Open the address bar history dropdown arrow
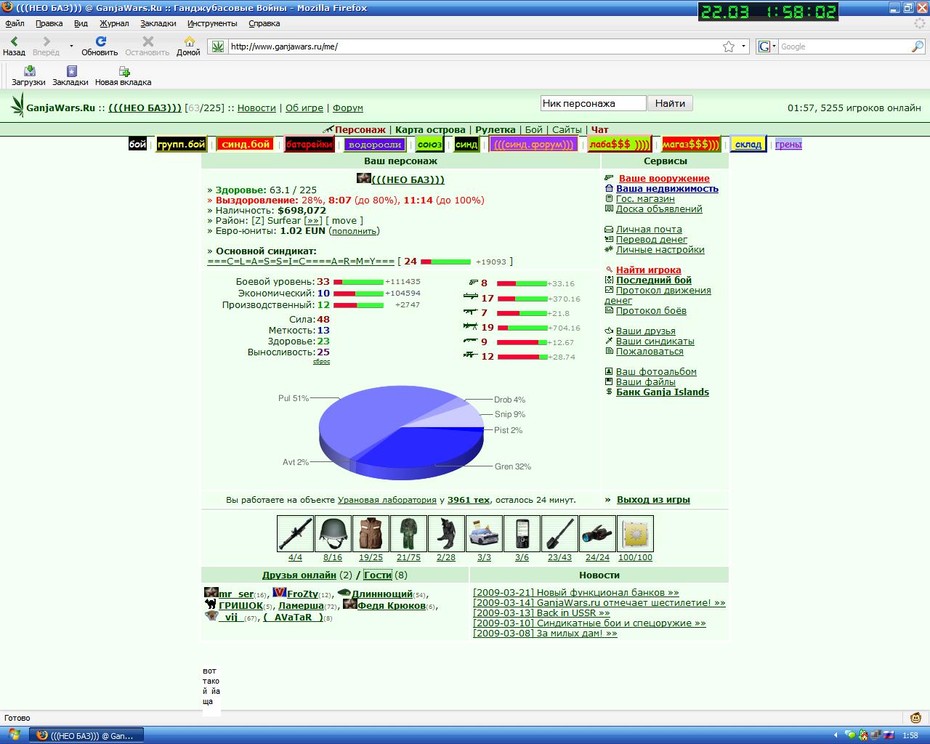Screen dimensions: 930x744 [744, 46]
